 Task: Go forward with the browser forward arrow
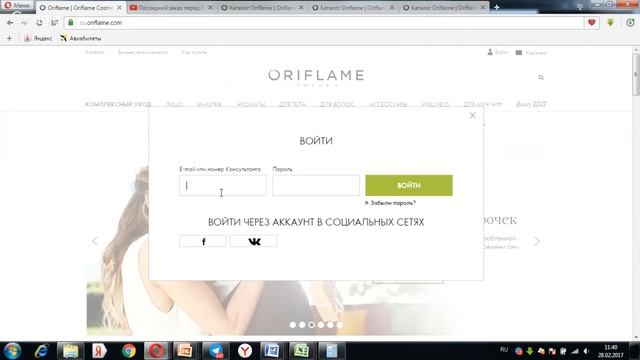24,23
